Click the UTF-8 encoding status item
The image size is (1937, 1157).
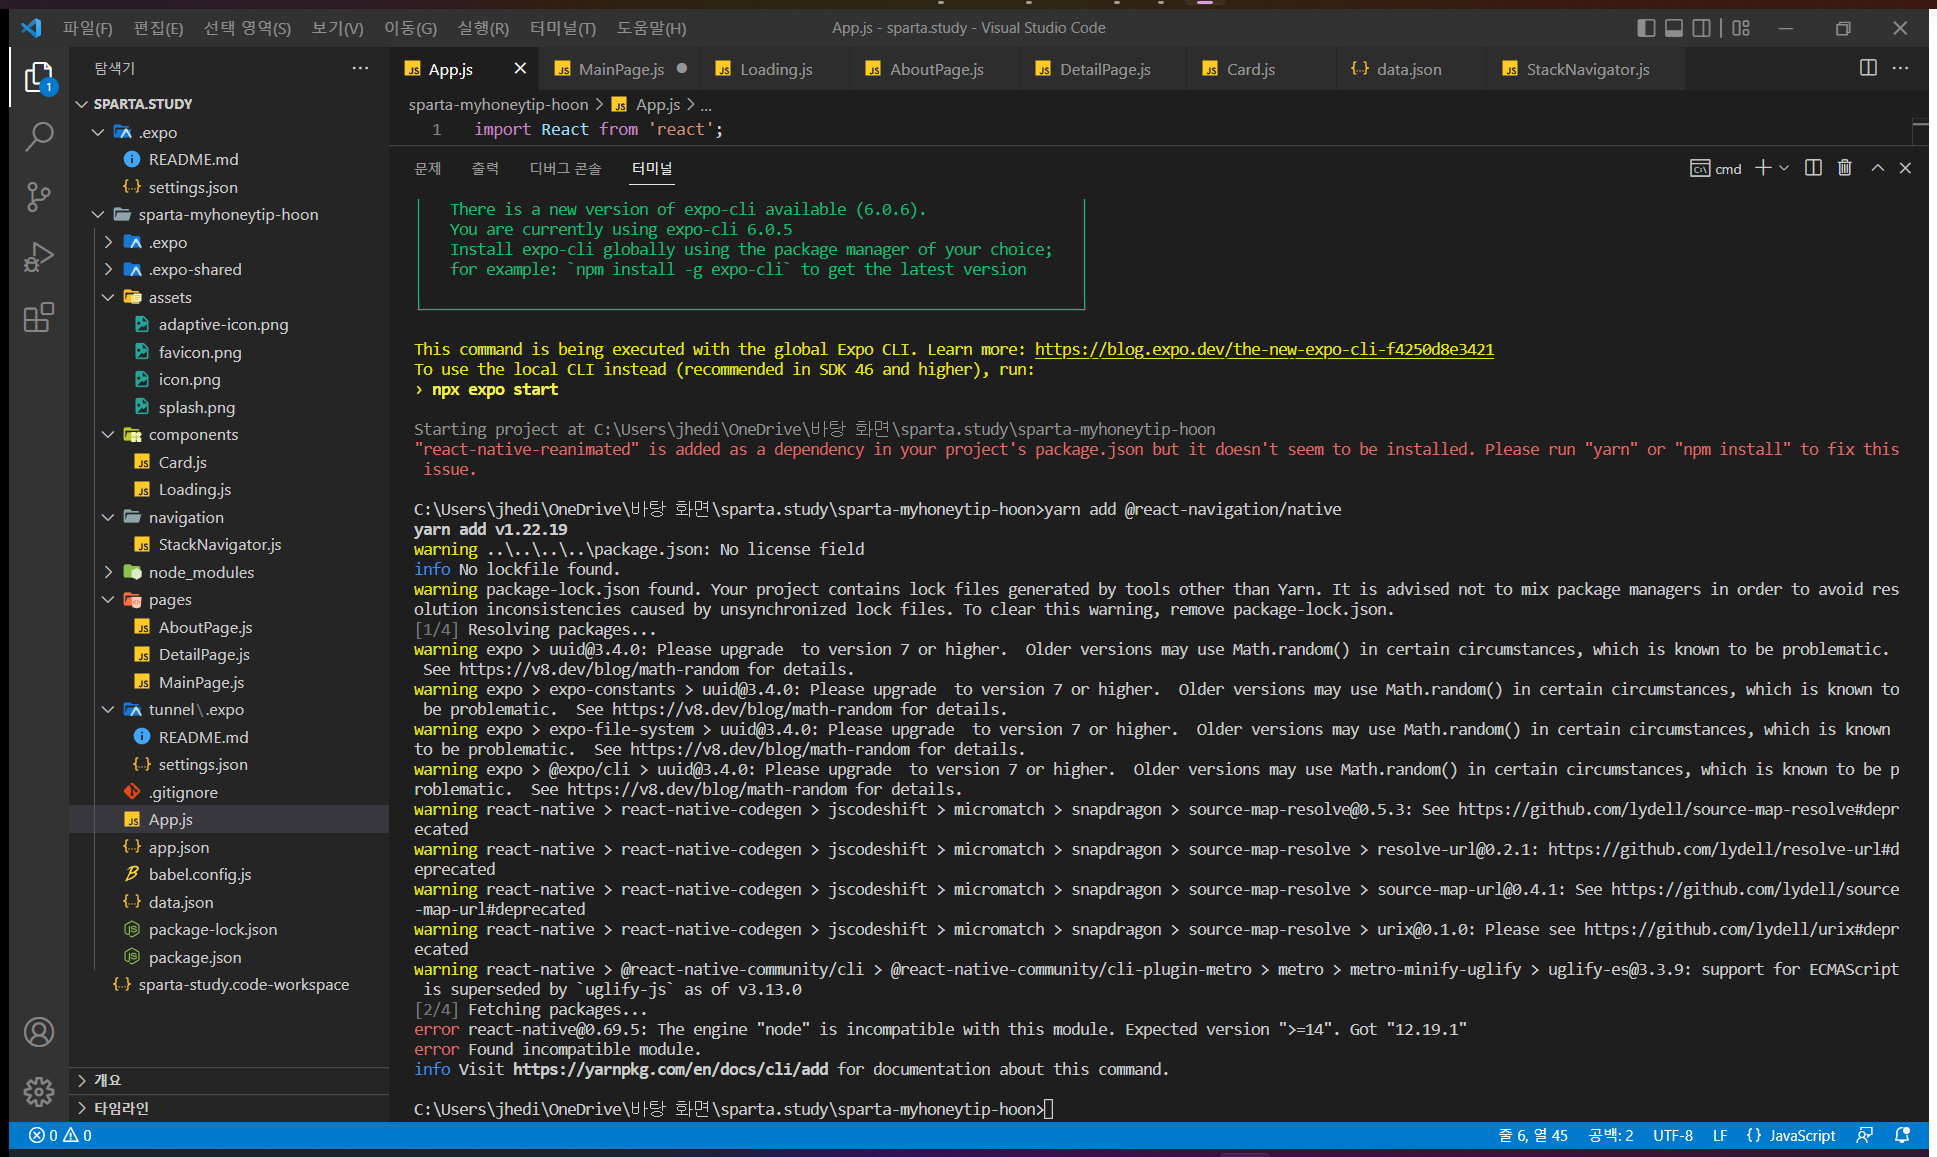1673,1135
